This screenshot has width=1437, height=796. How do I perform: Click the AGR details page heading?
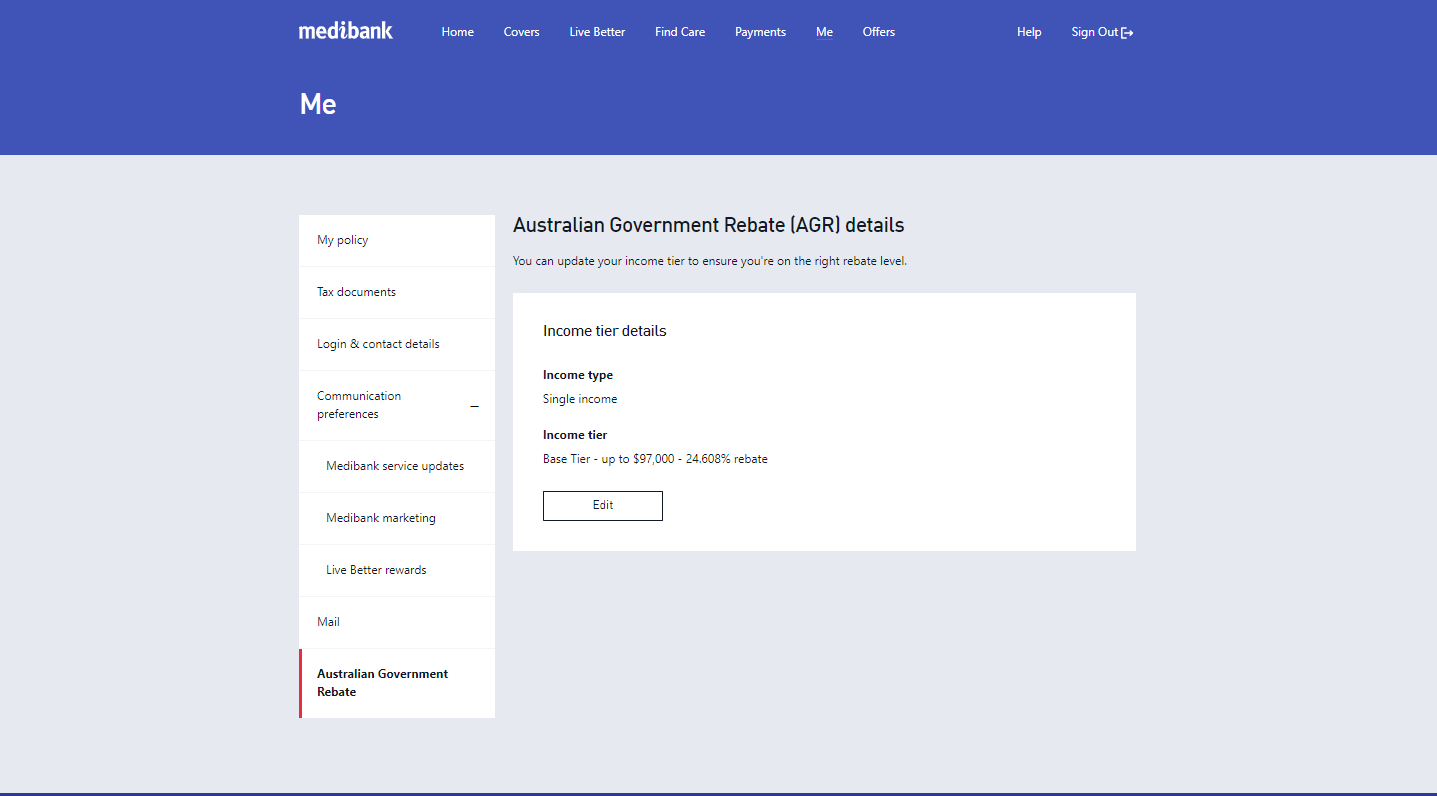pos(709,226)
